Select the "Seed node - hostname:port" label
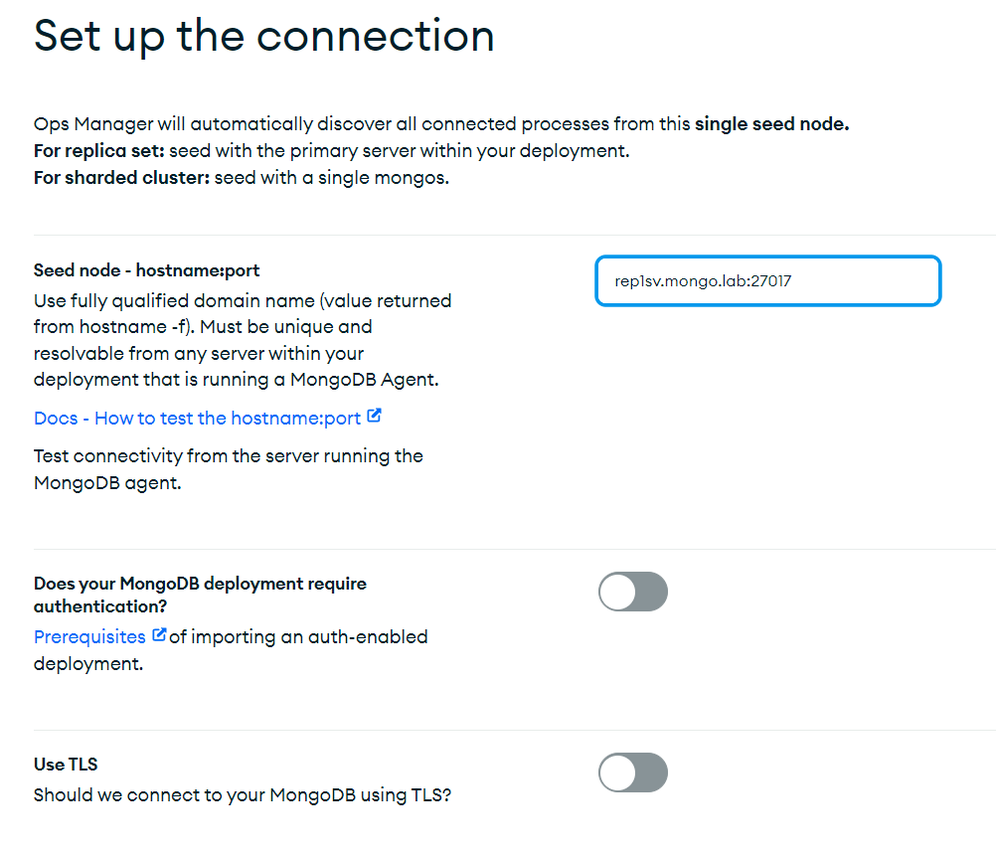This screenshot has width=996, height=857. pyautogui.click(x=147, y=271)
